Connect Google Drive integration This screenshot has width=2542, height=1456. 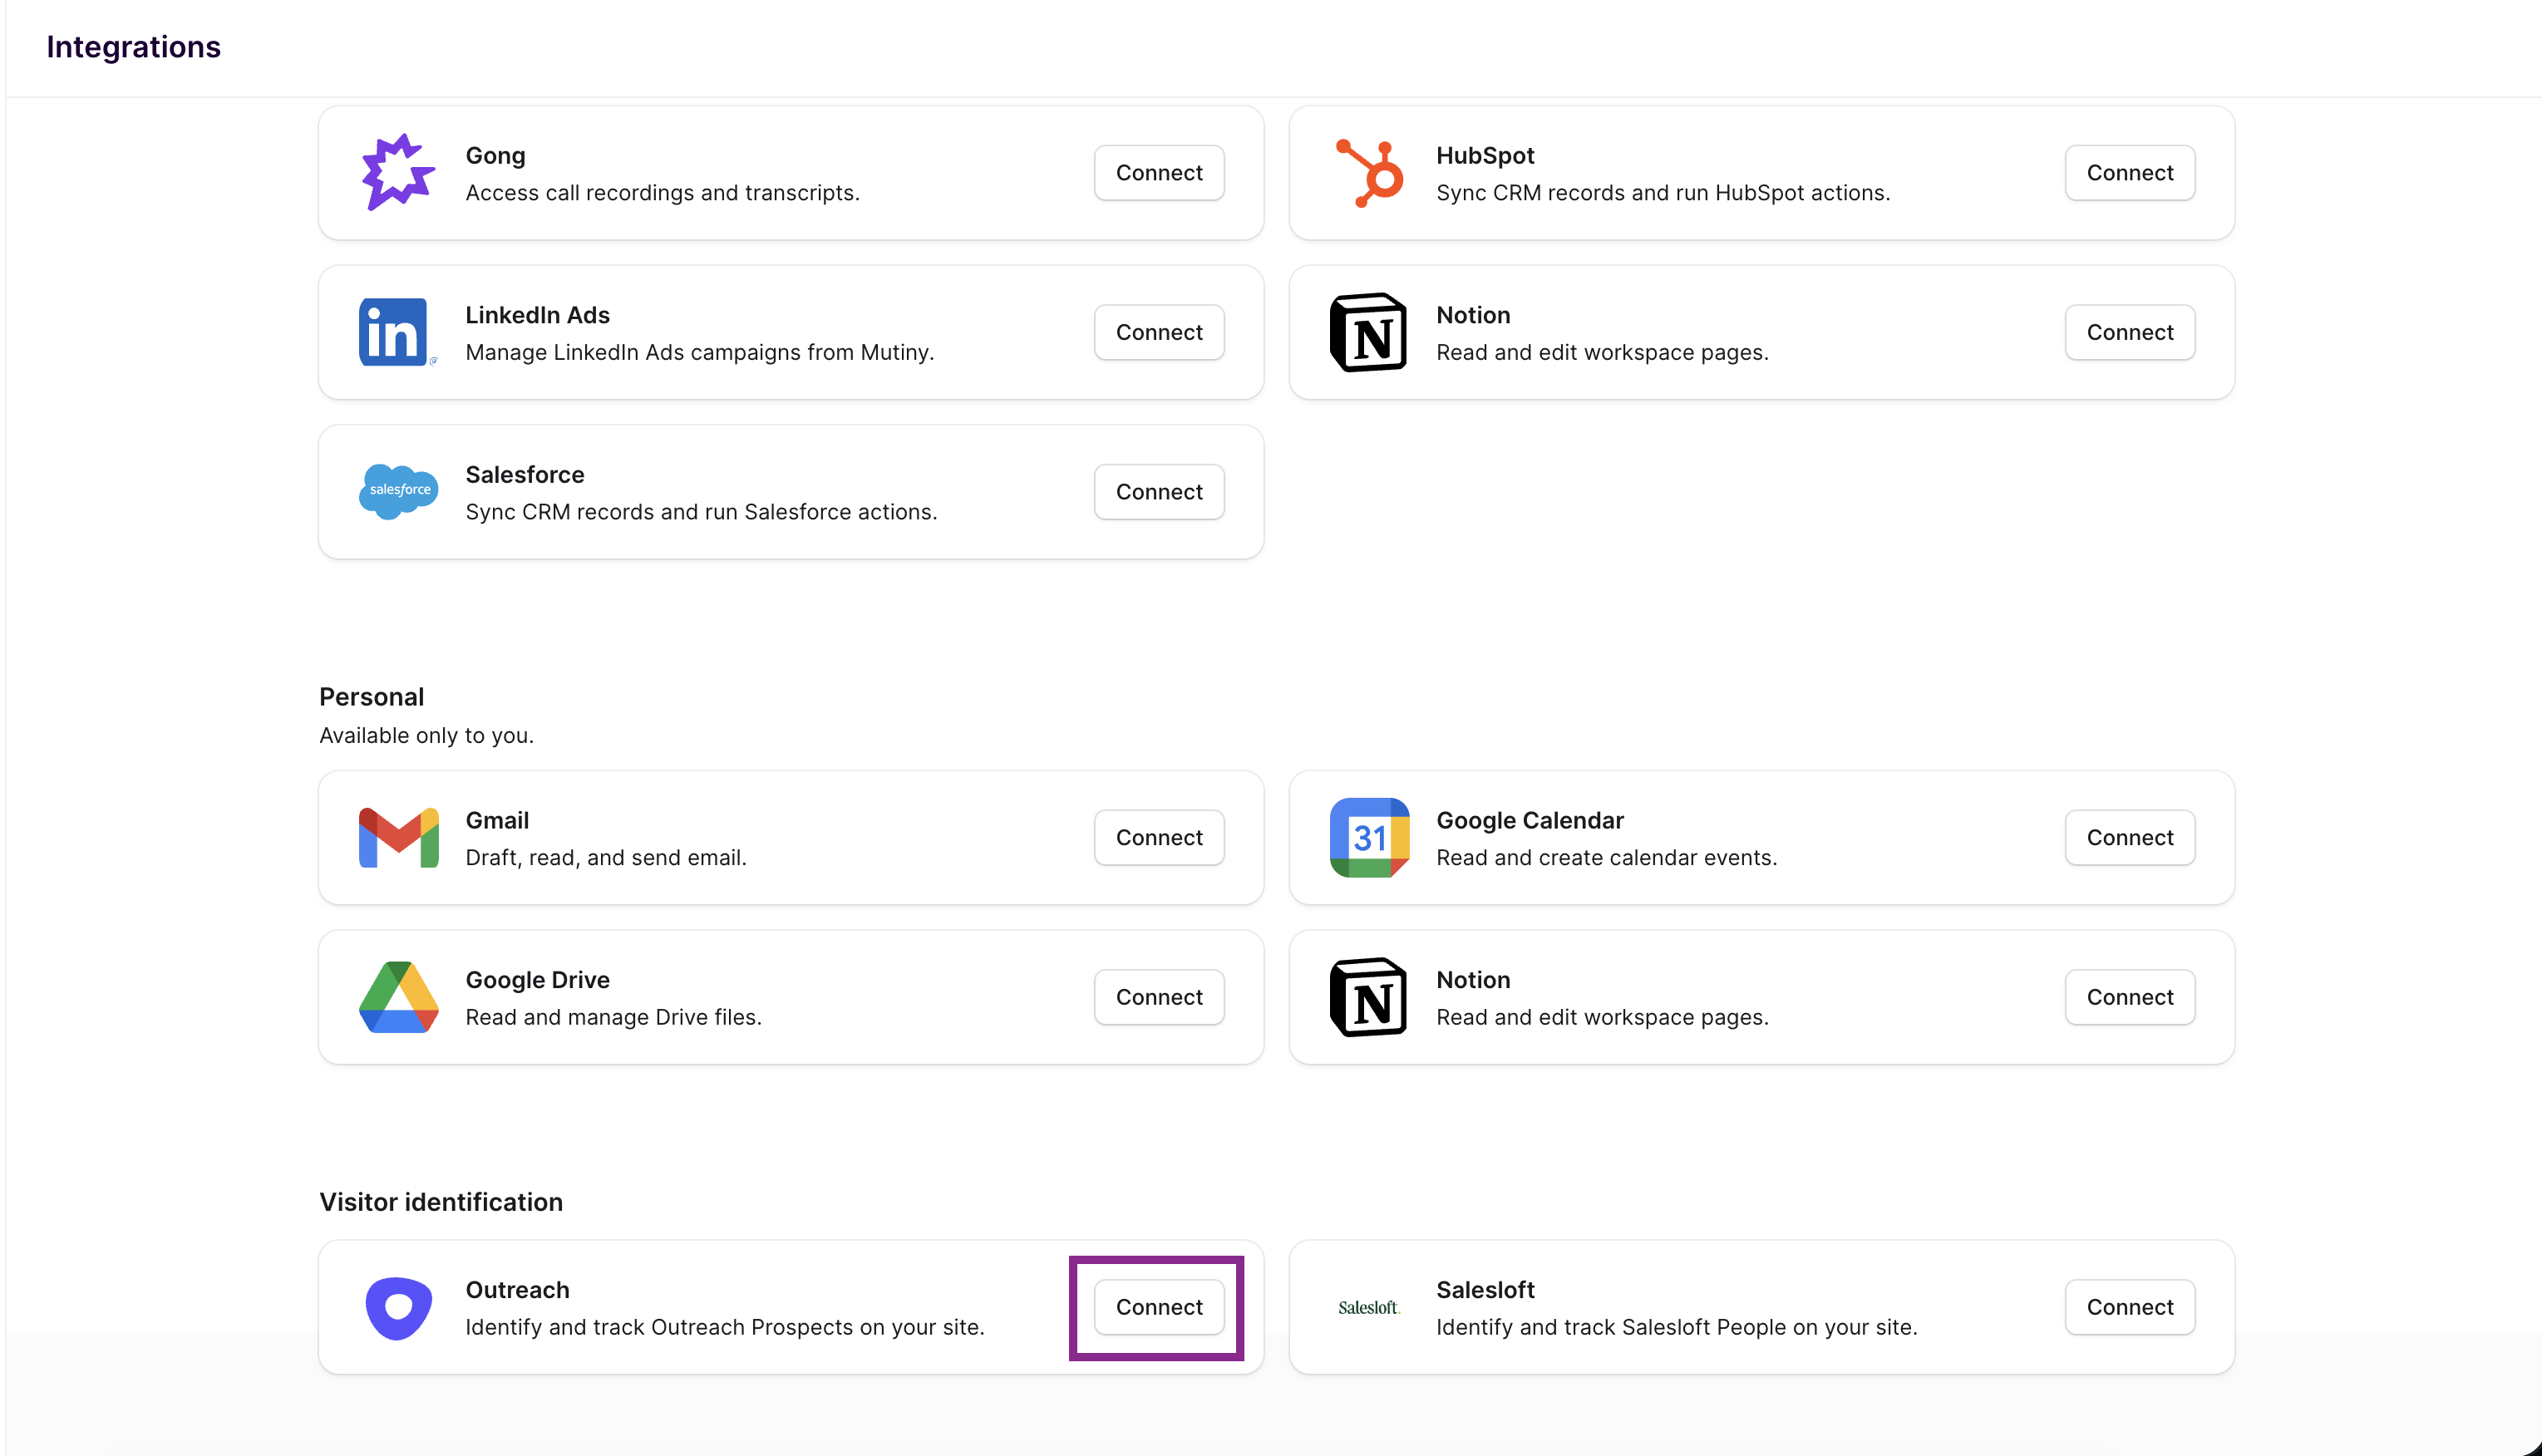tap(1159, 997)
